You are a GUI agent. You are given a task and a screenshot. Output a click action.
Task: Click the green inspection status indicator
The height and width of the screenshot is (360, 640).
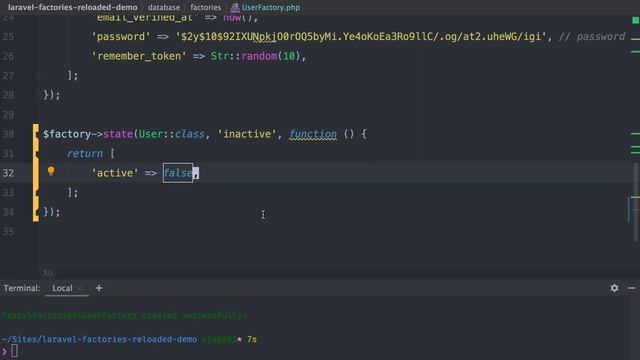pos(636,20)
